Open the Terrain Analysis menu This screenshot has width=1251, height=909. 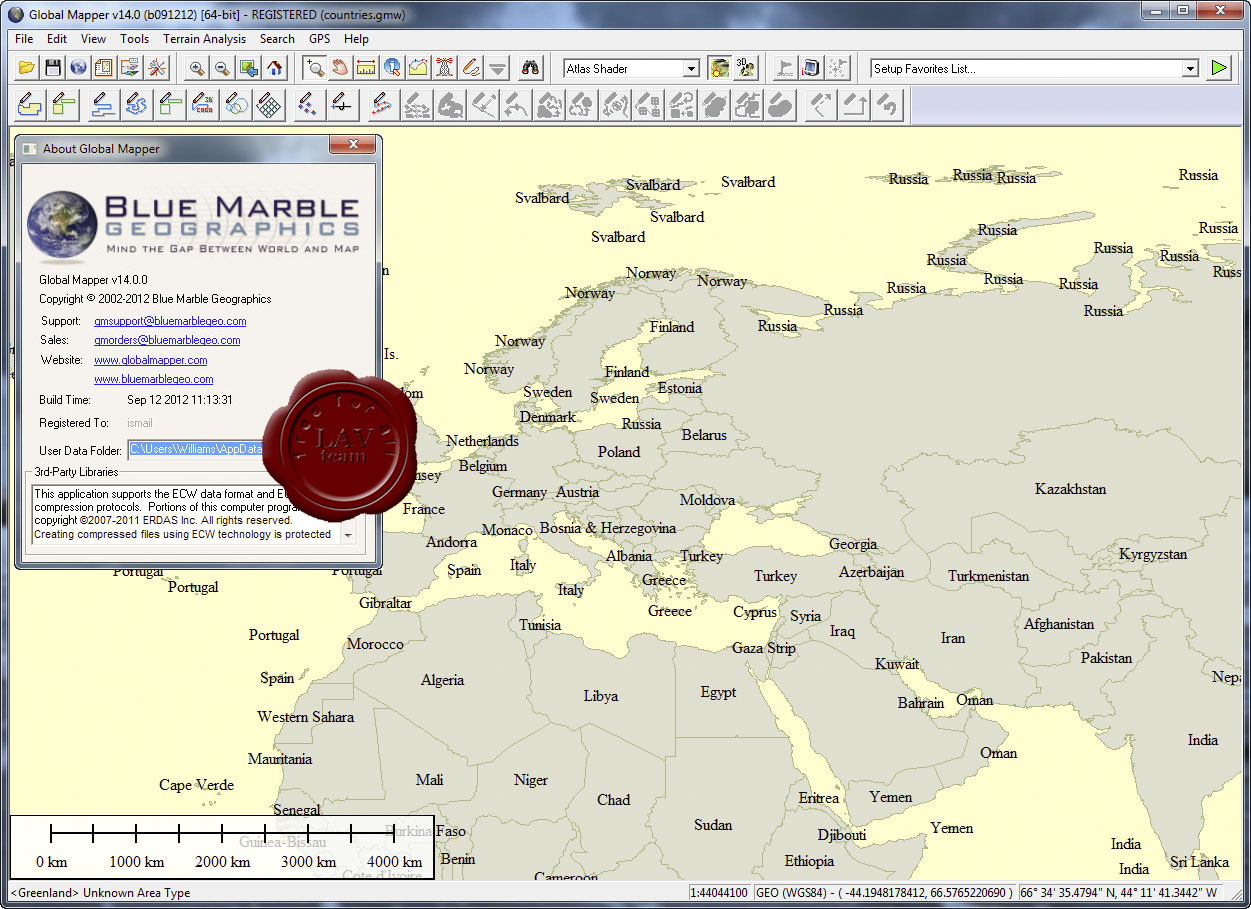pyautogui.click(x=204, y=39)
